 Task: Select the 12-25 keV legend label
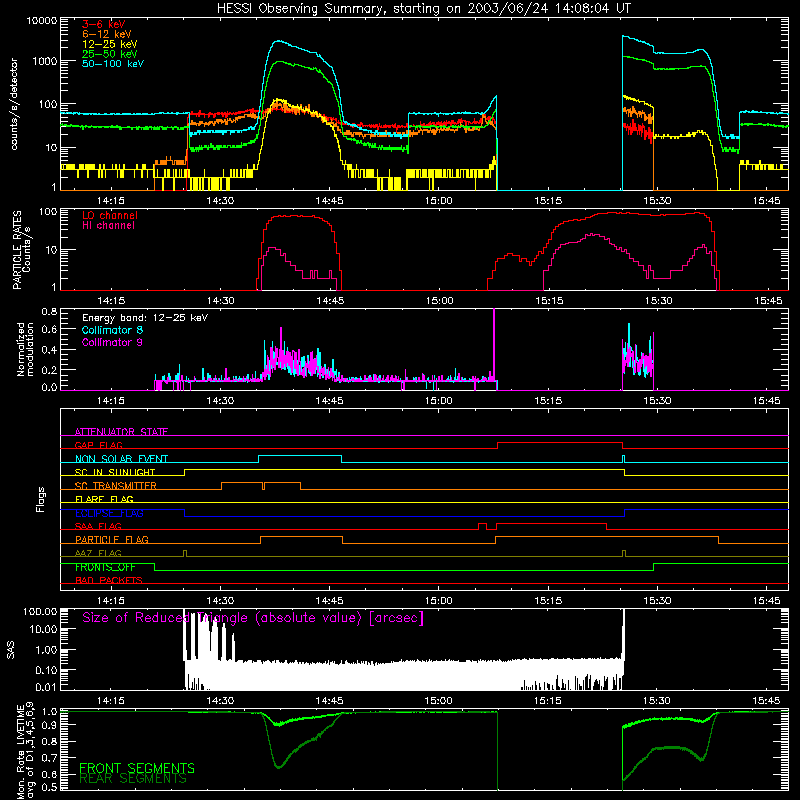pos(110,44)
